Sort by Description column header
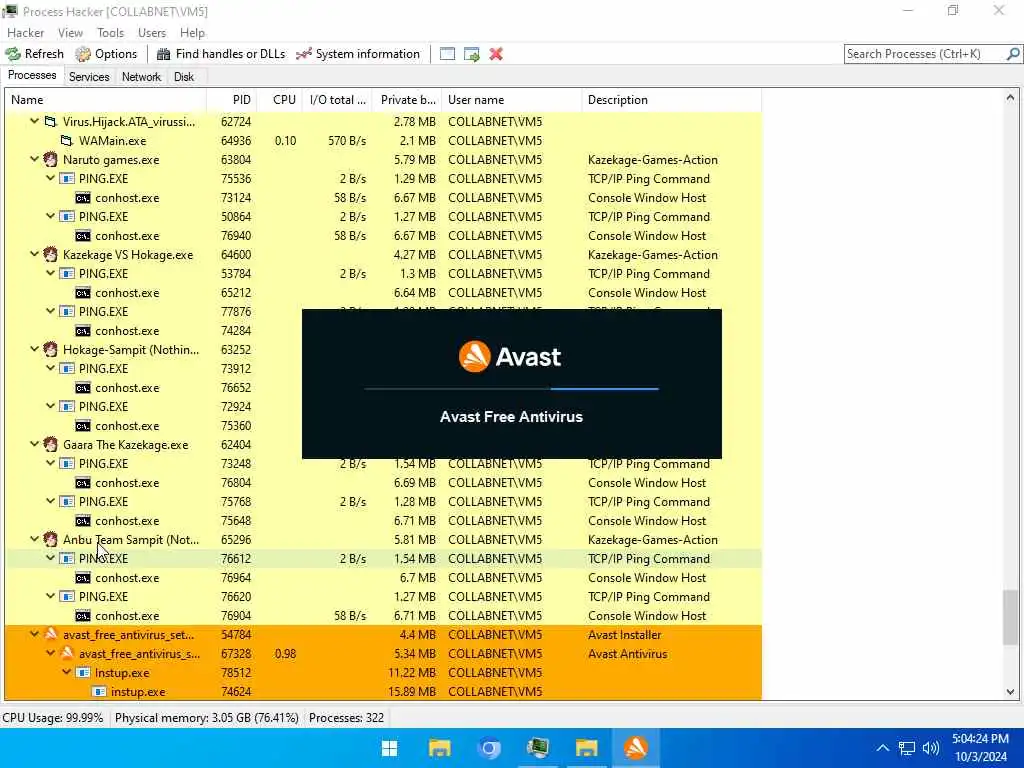 pos(671,100)
